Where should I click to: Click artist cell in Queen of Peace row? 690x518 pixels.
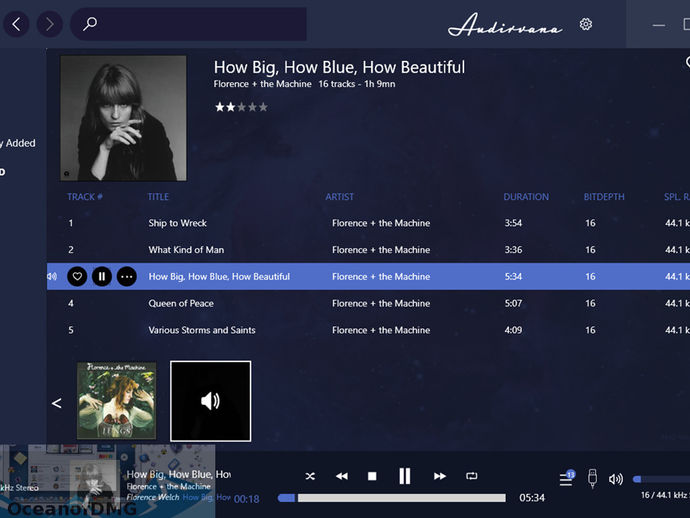(381, 303)
